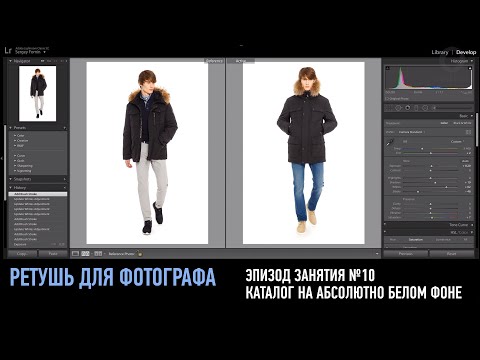Clear history with History panel X icon
This screenshot has width=480, height=360.
(x=64, y=188)
